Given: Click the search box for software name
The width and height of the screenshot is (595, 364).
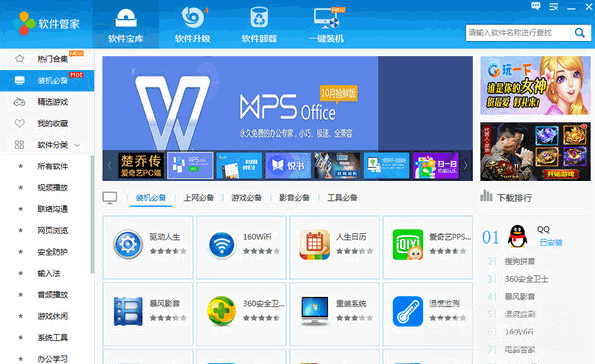Looking at the screenshot, I should [x=518, y=33].
